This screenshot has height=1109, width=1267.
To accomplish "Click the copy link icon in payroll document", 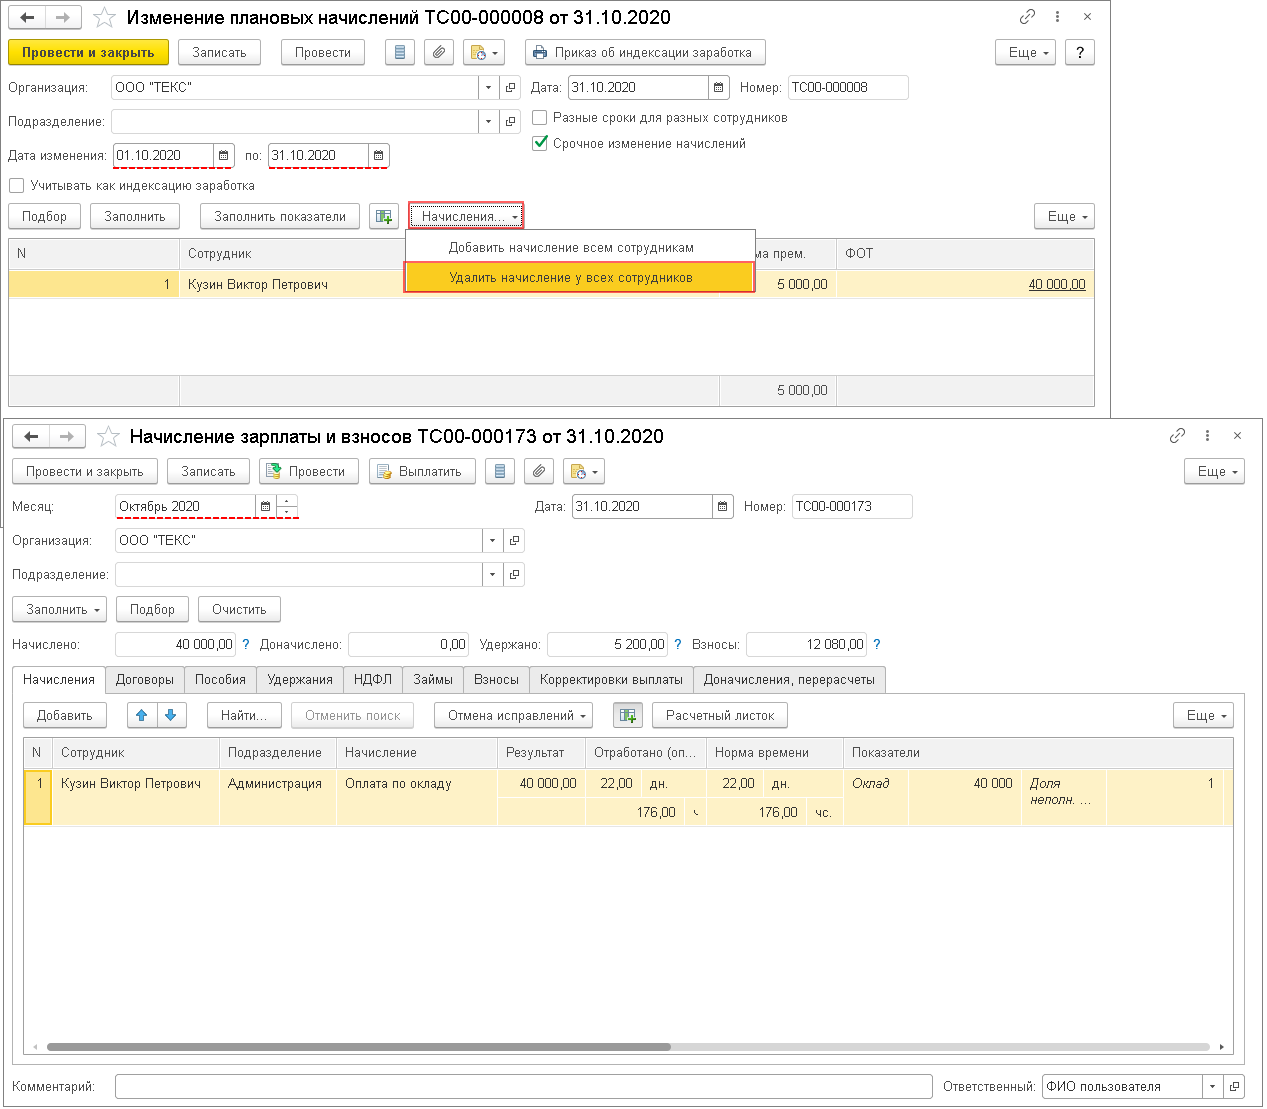I will 1177,436.
